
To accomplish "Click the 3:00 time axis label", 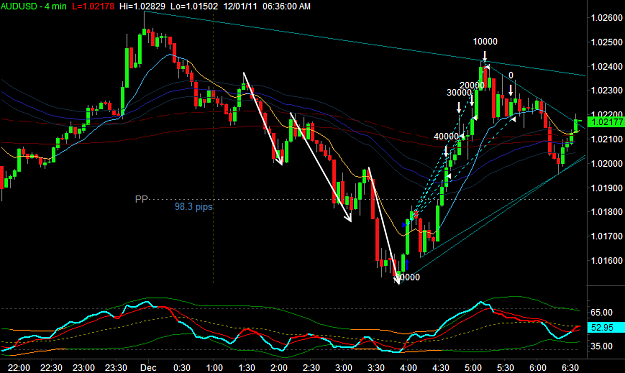I will [344, 367].
